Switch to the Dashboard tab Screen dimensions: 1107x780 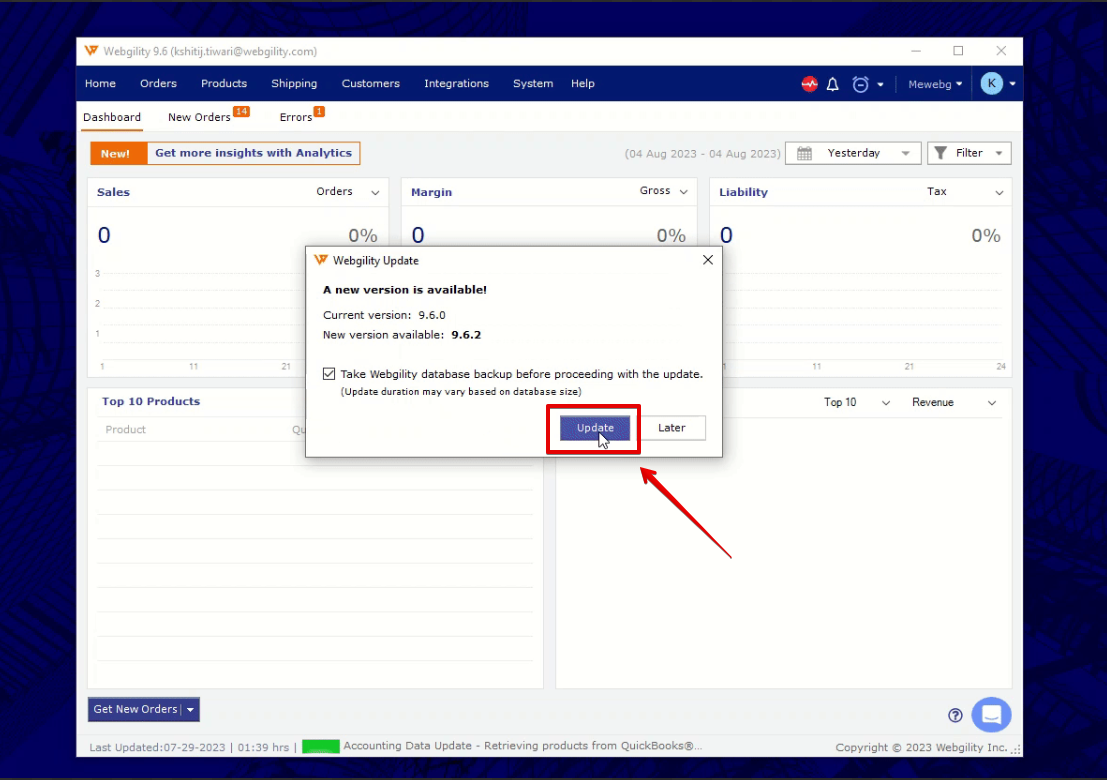(x=112, y=117)
